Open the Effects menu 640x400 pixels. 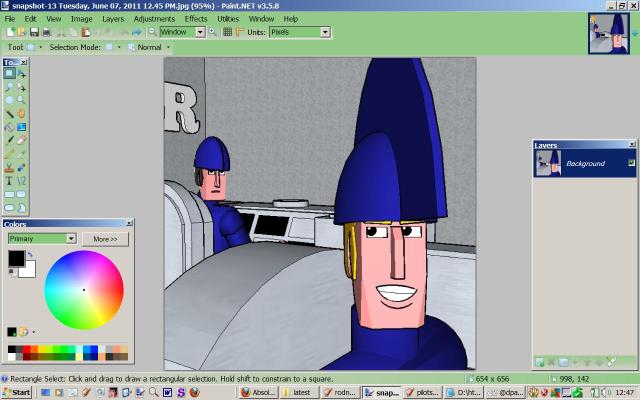(196, 18)
